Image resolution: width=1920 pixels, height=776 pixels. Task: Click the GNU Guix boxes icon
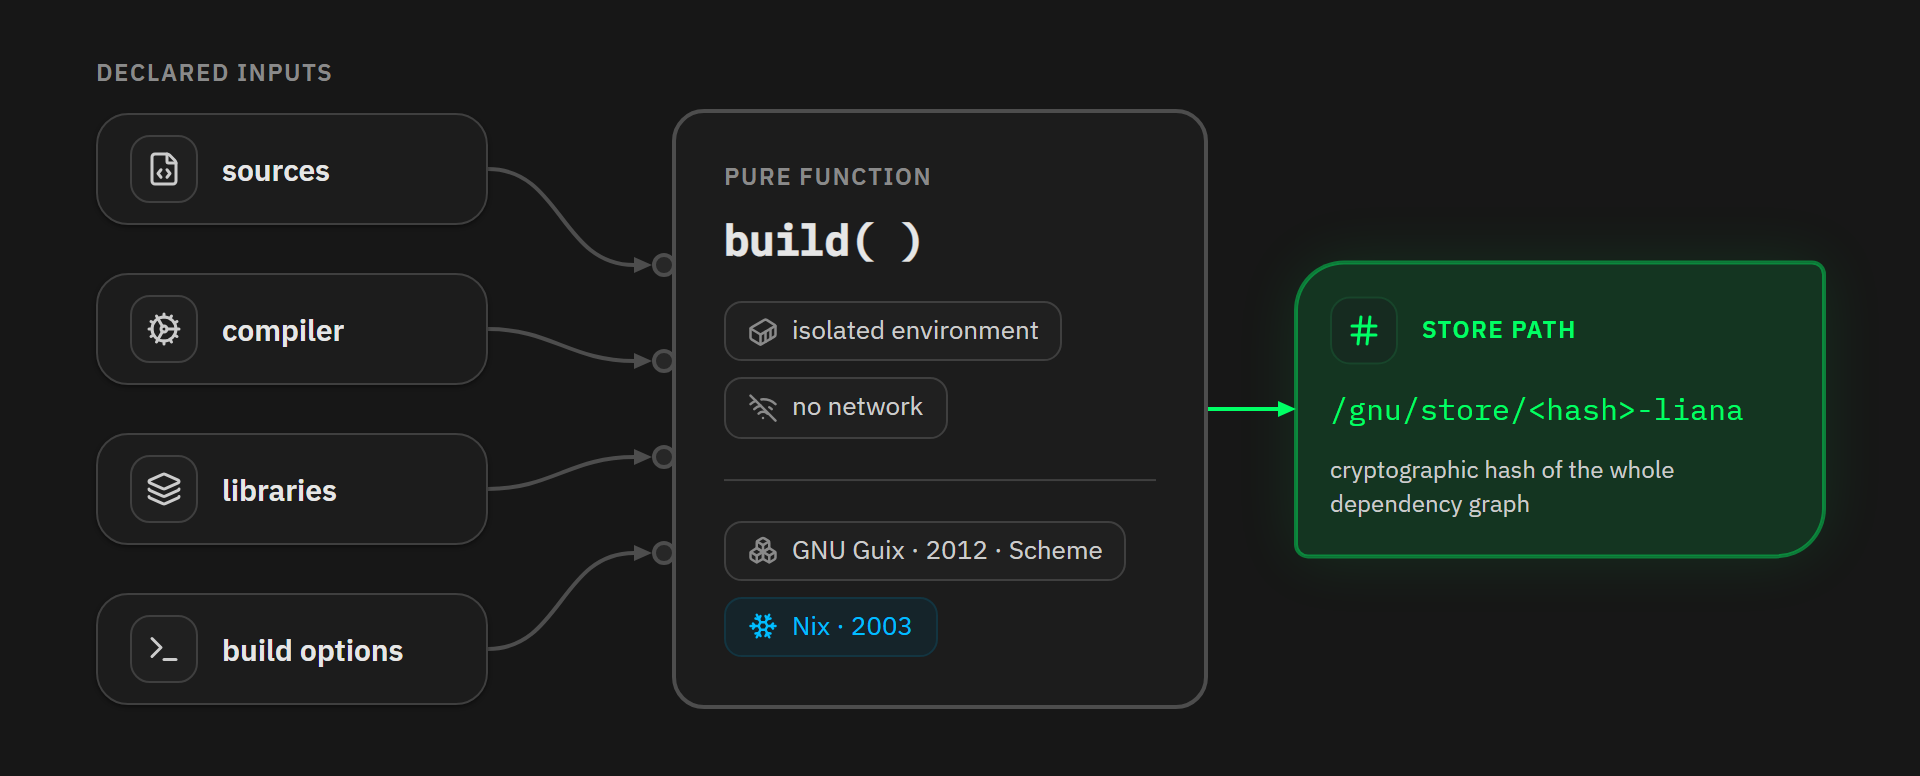[763, 551]
